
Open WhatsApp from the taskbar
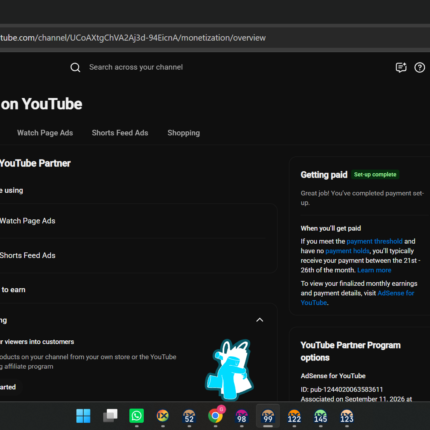(136, 416)
